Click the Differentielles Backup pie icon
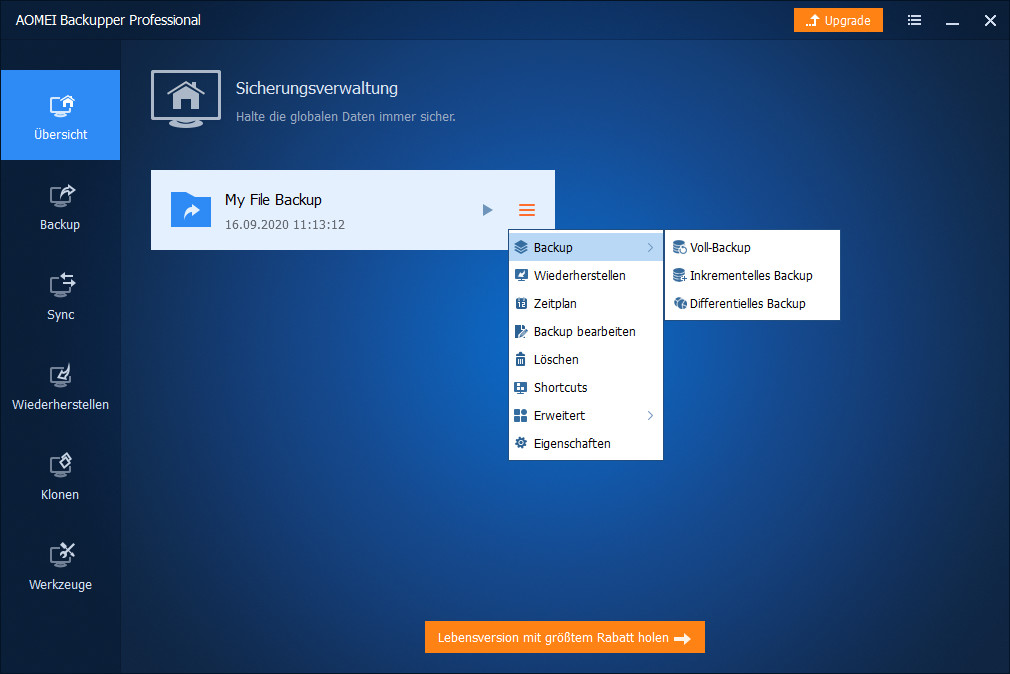Screen dimensions: 1010x674 tap(680, 303)
